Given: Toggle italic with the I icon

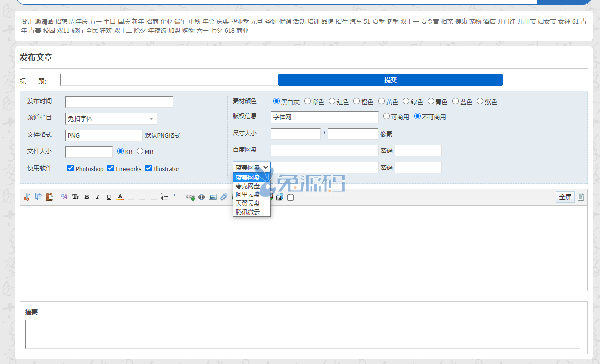Looking at the screenshot, I should (x=98, y=197).
